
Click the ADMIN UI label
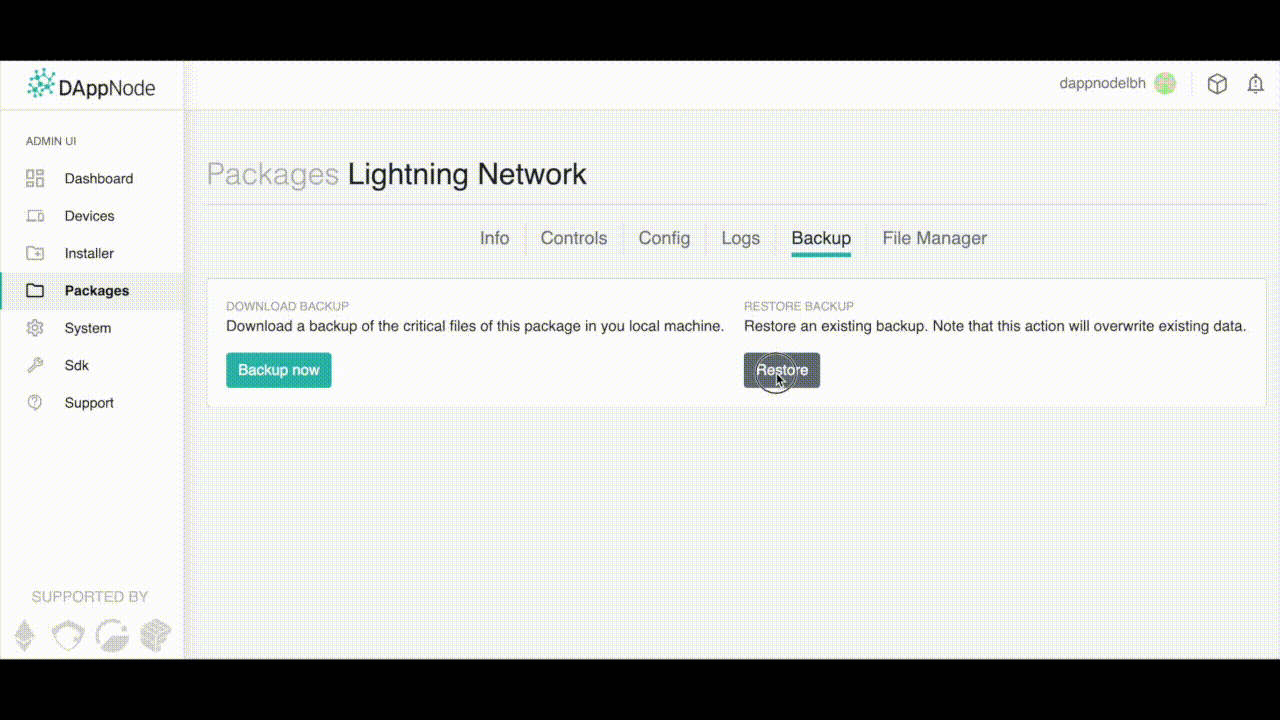pos(51,141)
